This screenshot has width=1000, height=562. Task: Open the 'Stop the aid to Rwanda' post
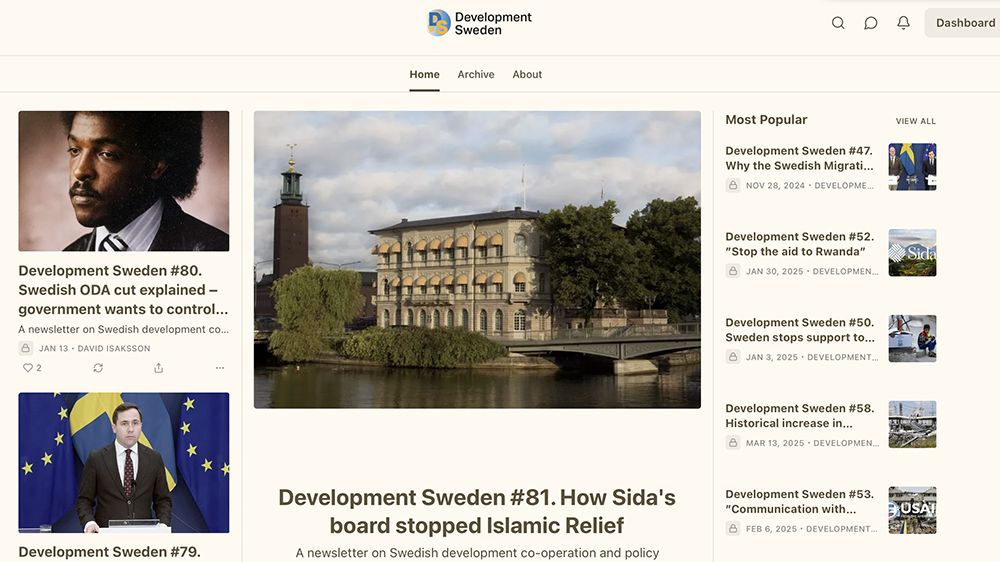(799, 244)
